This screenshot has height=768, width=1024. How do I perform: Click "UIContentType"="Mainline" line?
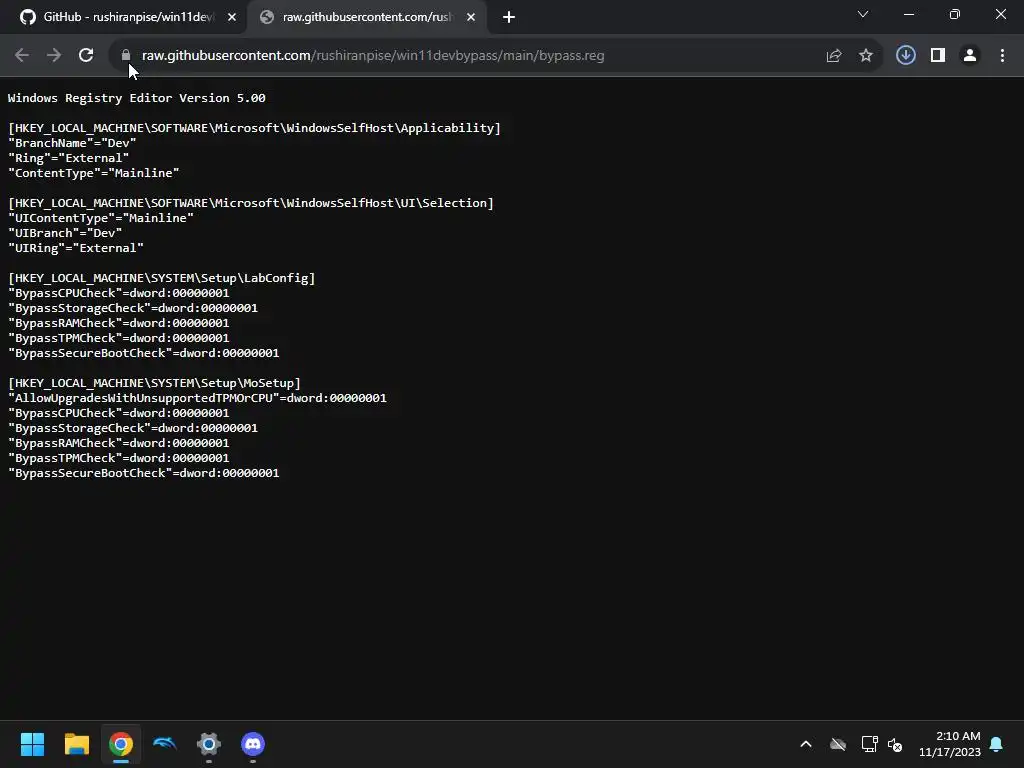pos(101,218)
